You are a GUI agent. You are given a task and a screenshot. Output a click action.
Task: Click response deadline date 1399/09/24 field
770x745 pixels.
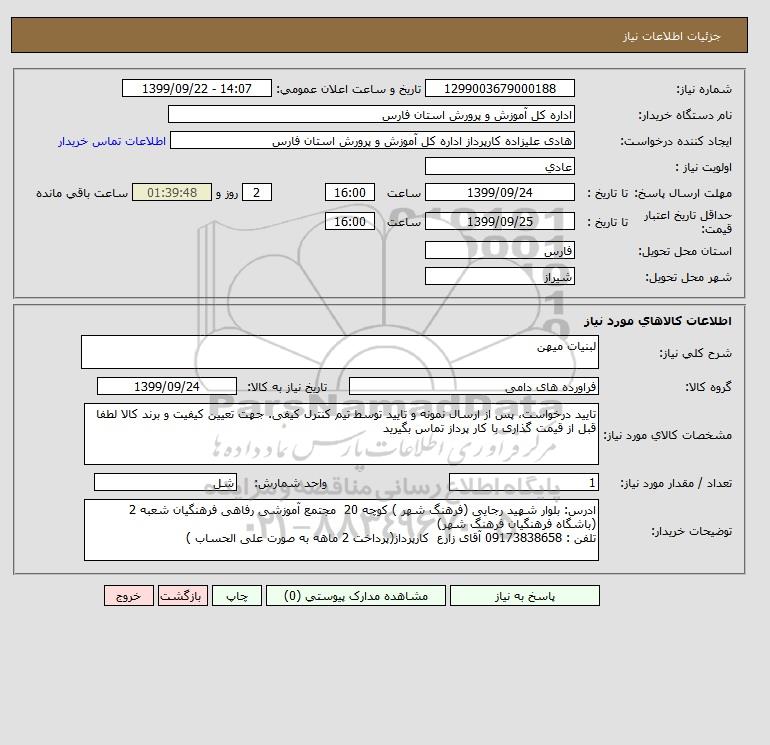point(499,193)
